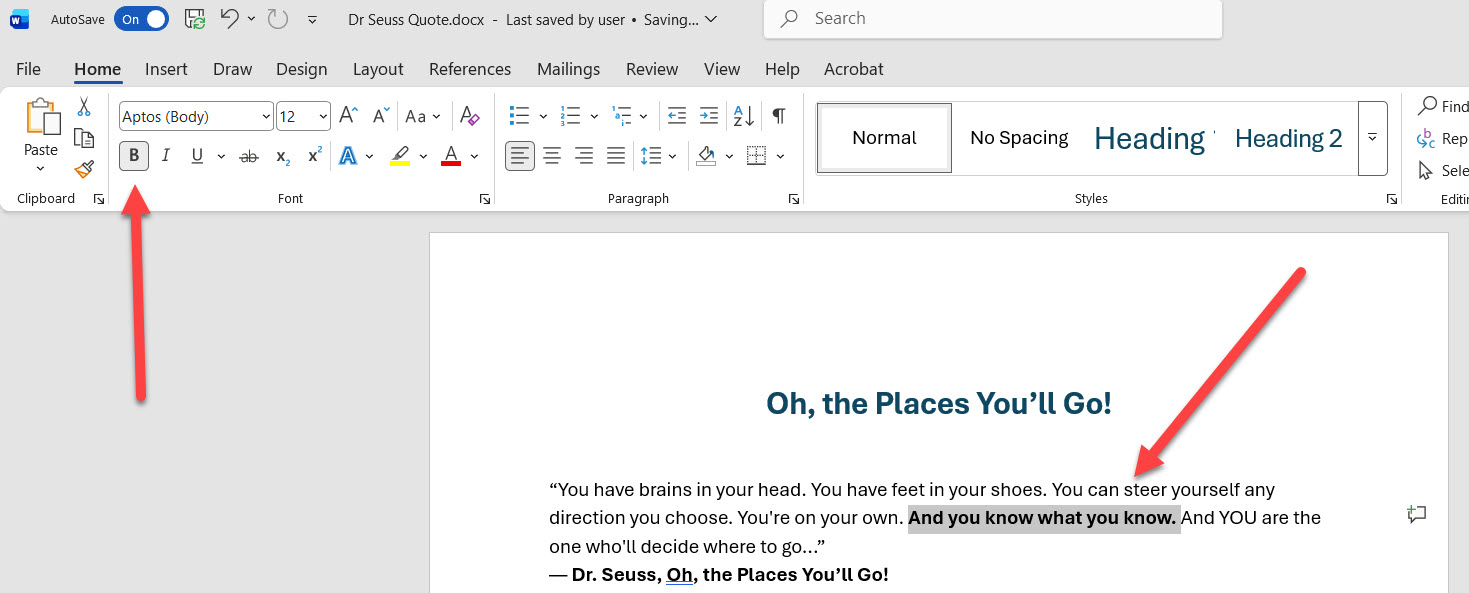The height and width of the screenshot is (593, 1469).
Task: Open the File tab
Action: click(x=29, y=69)
